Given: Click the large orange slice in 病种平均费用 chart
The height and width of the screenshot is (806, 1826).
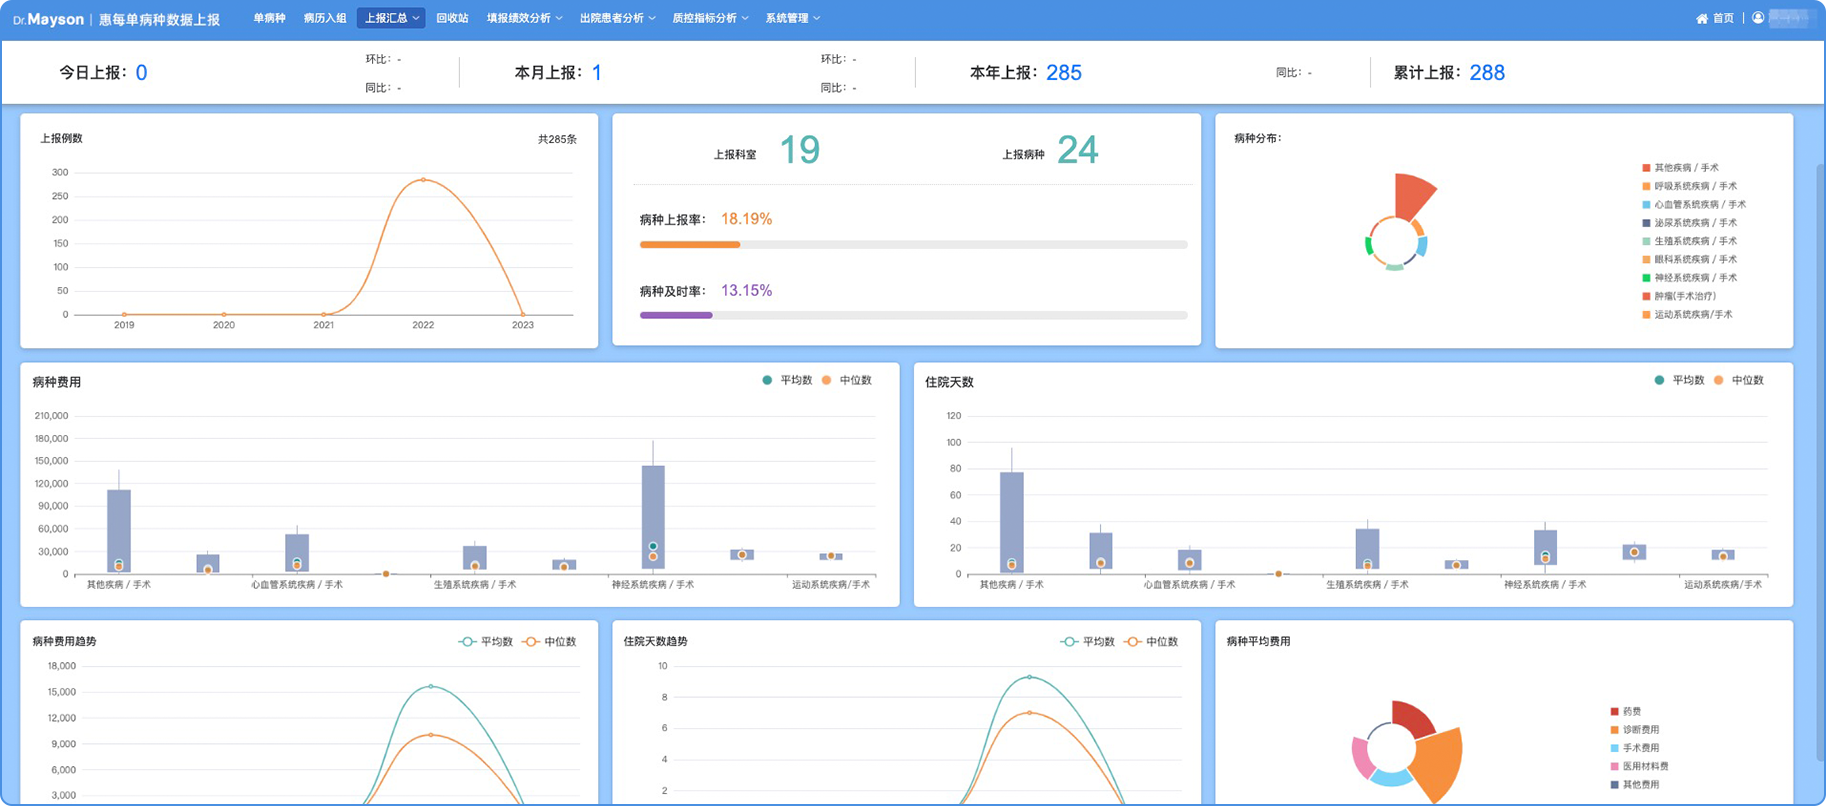Looking at the screenshot, I should (x=1440, y=762).
